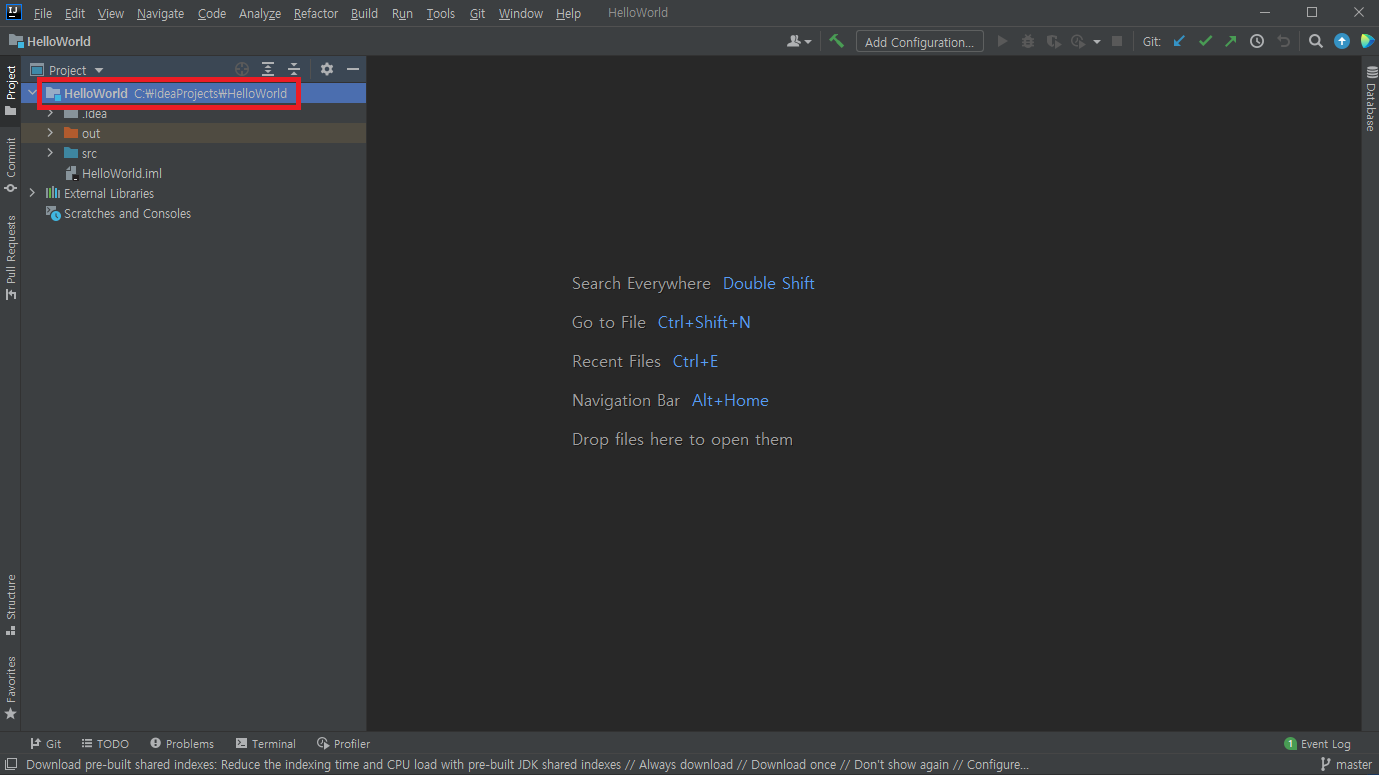1379x775 pixels.
Task: Click the IntelliJ IDEA logo in title bar
Action: (14, 12)
